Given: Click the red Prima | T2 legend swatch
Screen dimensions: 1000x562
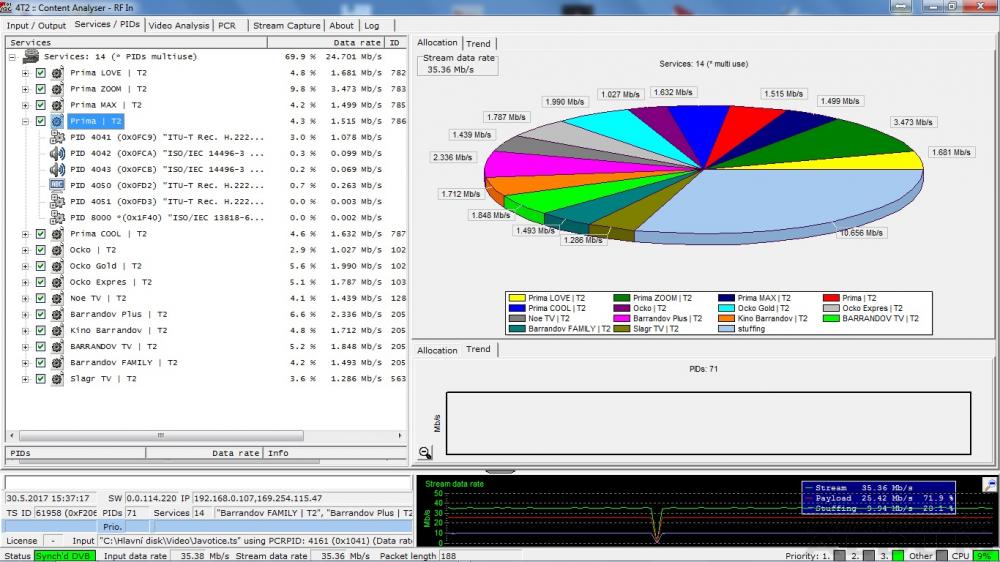Looking at the screenshot, I should click(831, 298).
